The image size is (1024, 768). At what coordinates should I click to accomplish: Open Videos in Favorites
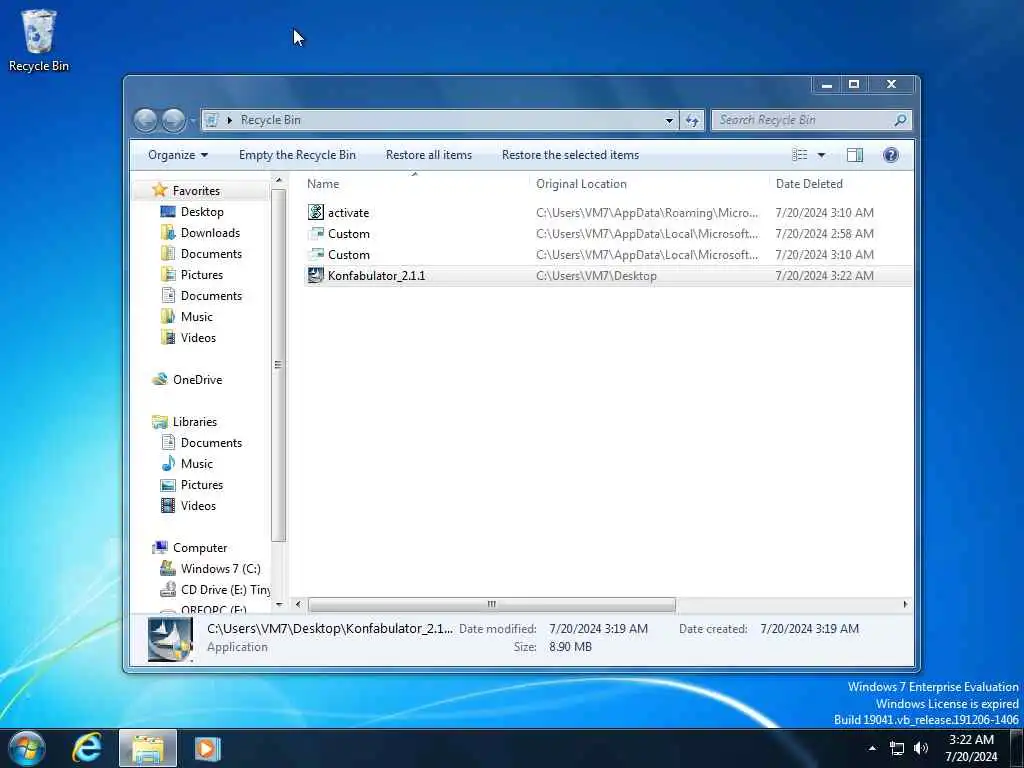(x=198, y=338)
